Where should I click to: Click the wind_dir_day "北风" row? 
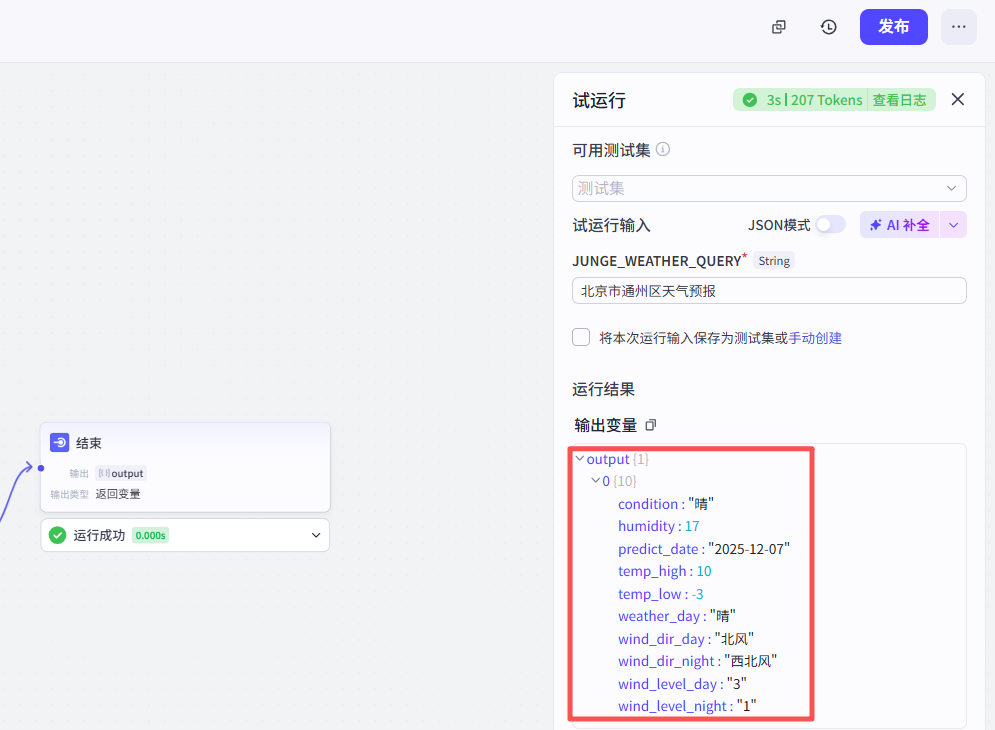(x=686, y=639)
